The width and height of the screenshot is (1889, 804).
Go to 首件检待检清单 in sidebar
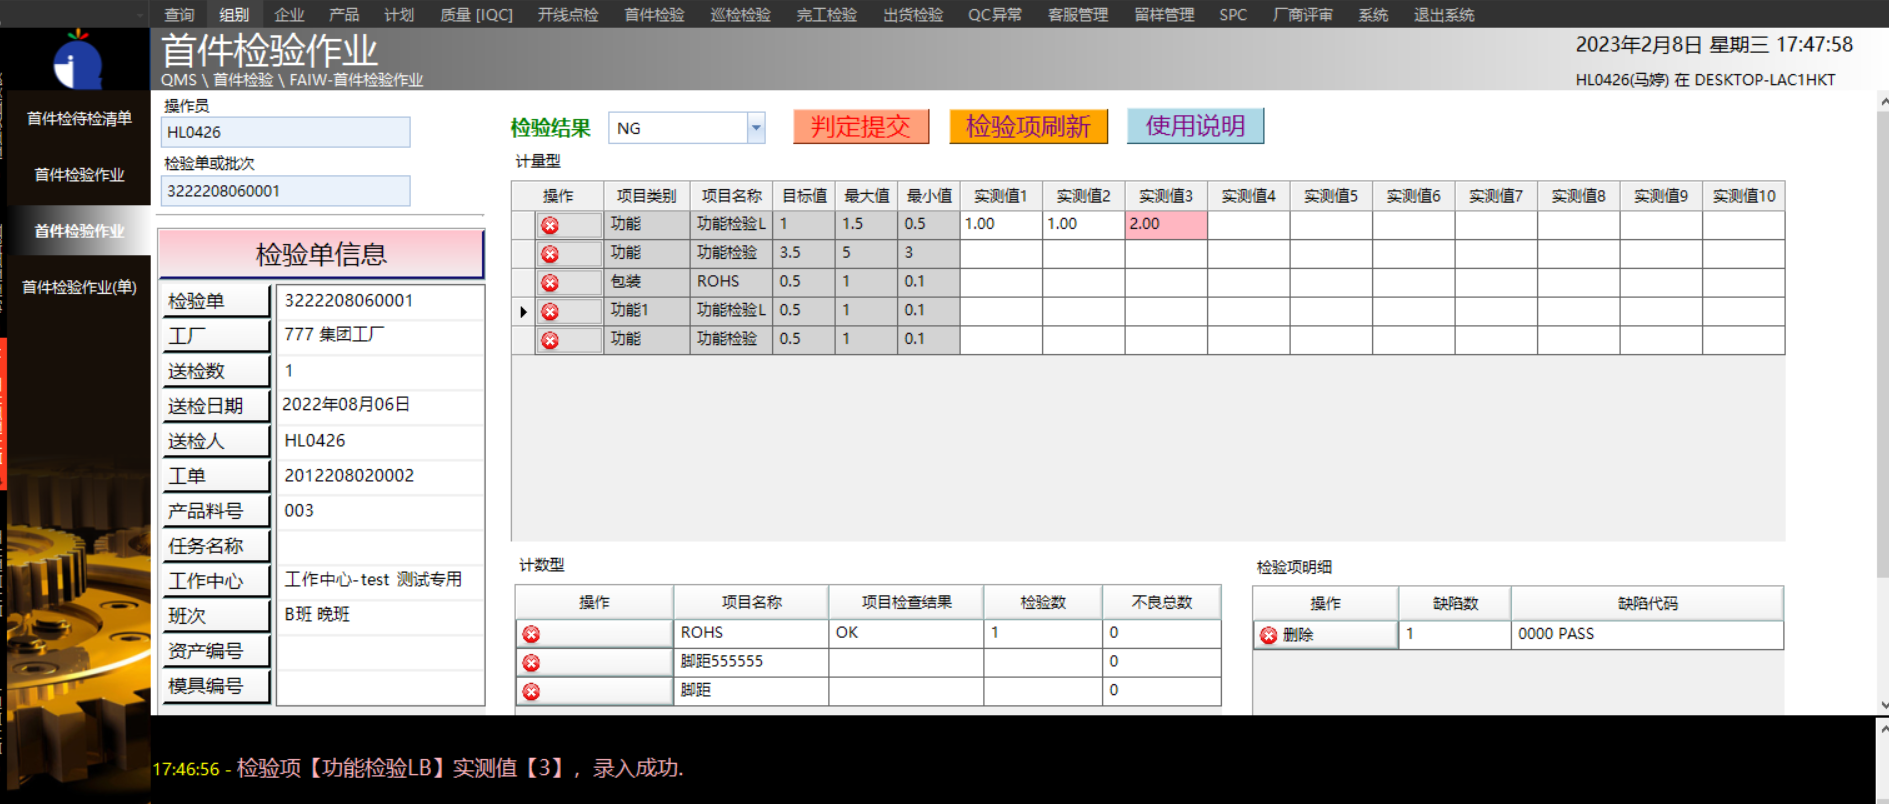pos(79,118)
